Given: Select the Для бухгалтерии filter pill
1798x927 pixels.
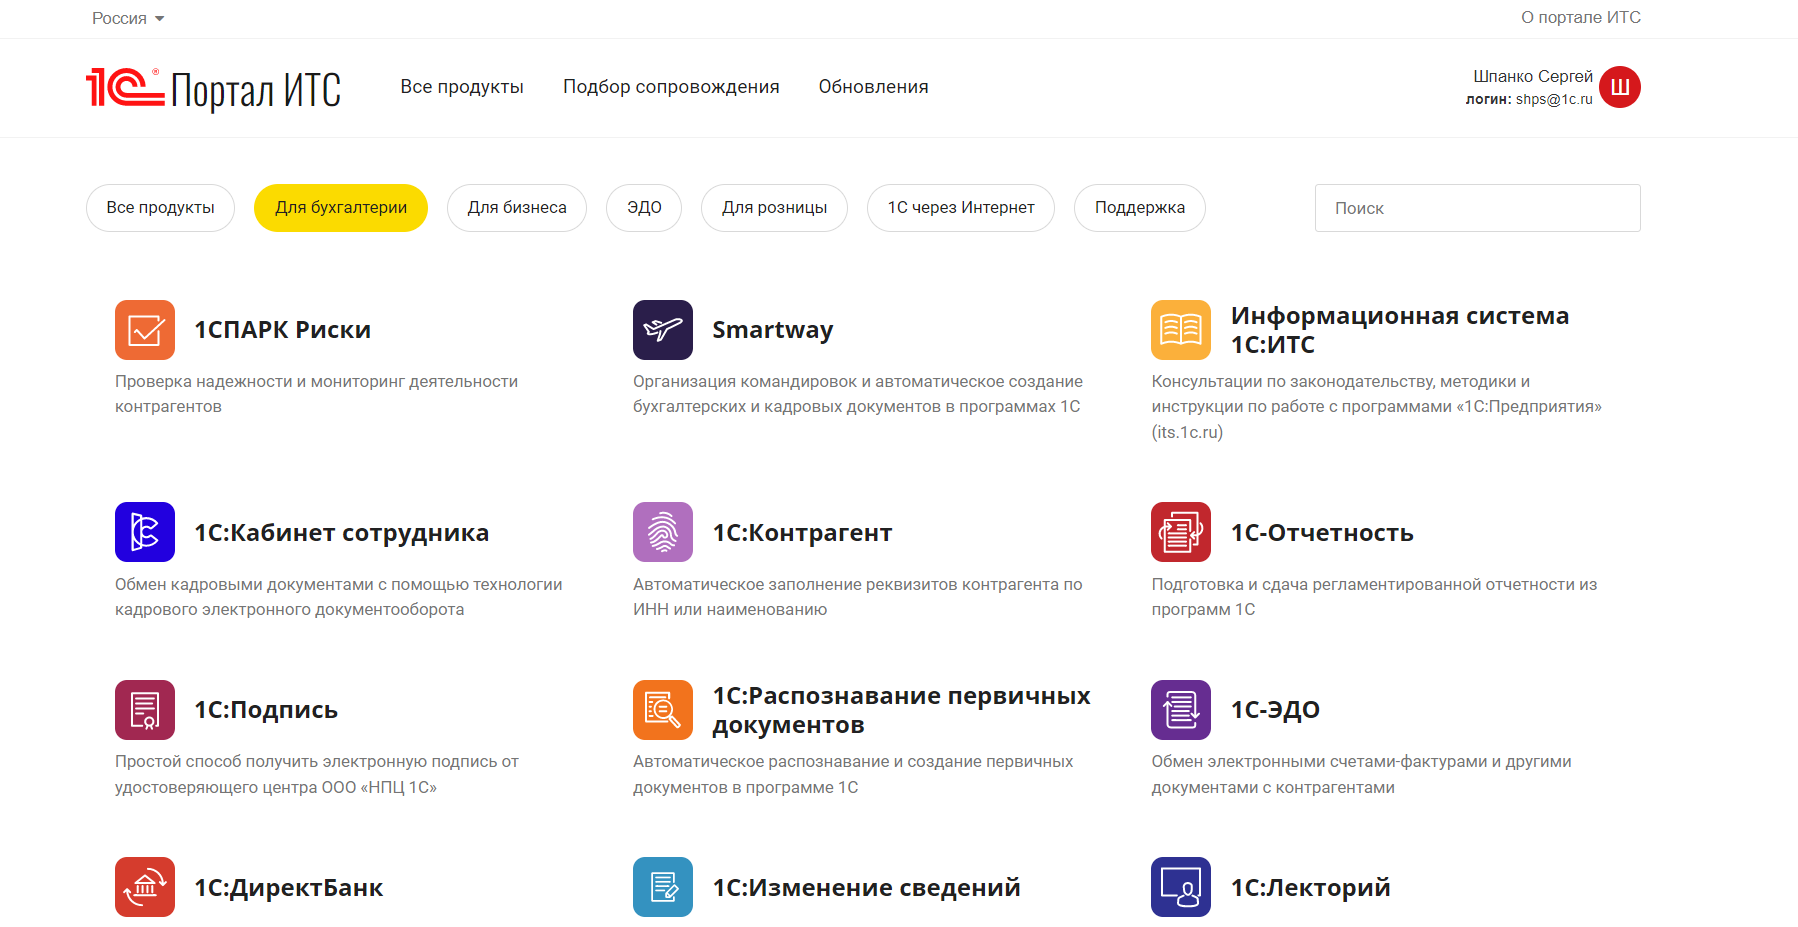Looking at the screenshot, I should 341,208.
